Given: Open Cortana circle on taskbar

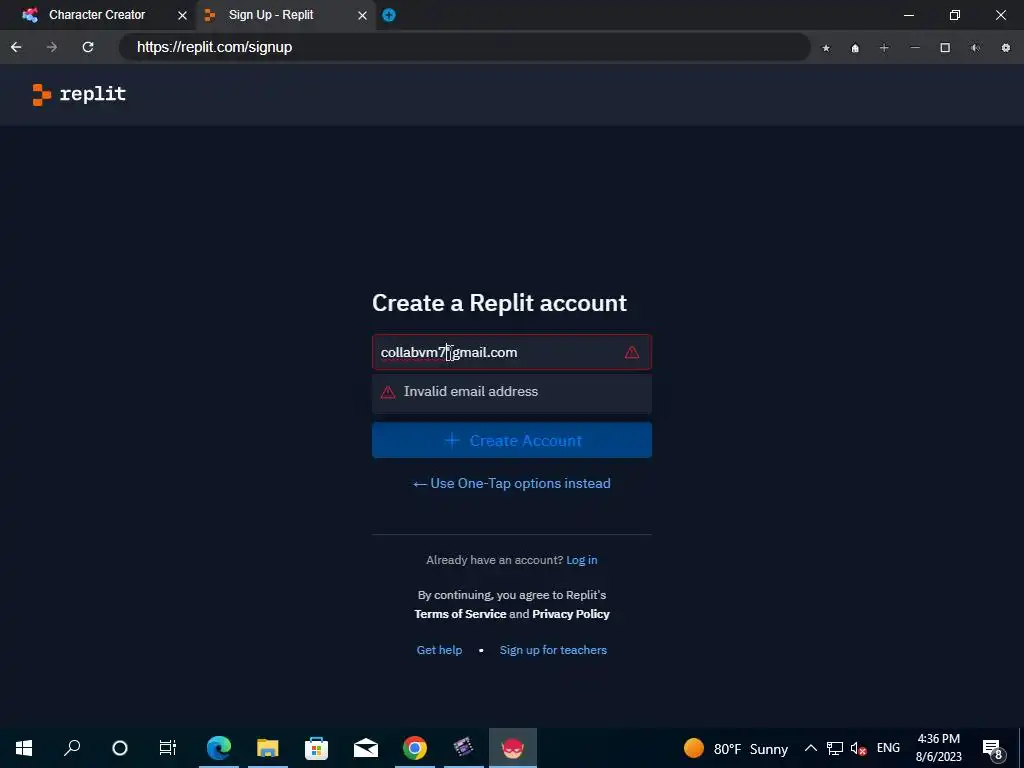Looking at the screenshot, I should click(120, 748).
